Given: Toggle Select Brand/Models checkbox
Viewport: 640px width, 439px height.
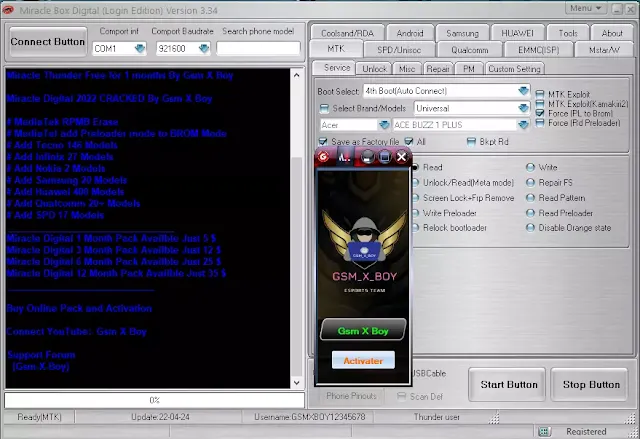Looking at the screenshot, I should pyautogui.click(x=324, y=109).
